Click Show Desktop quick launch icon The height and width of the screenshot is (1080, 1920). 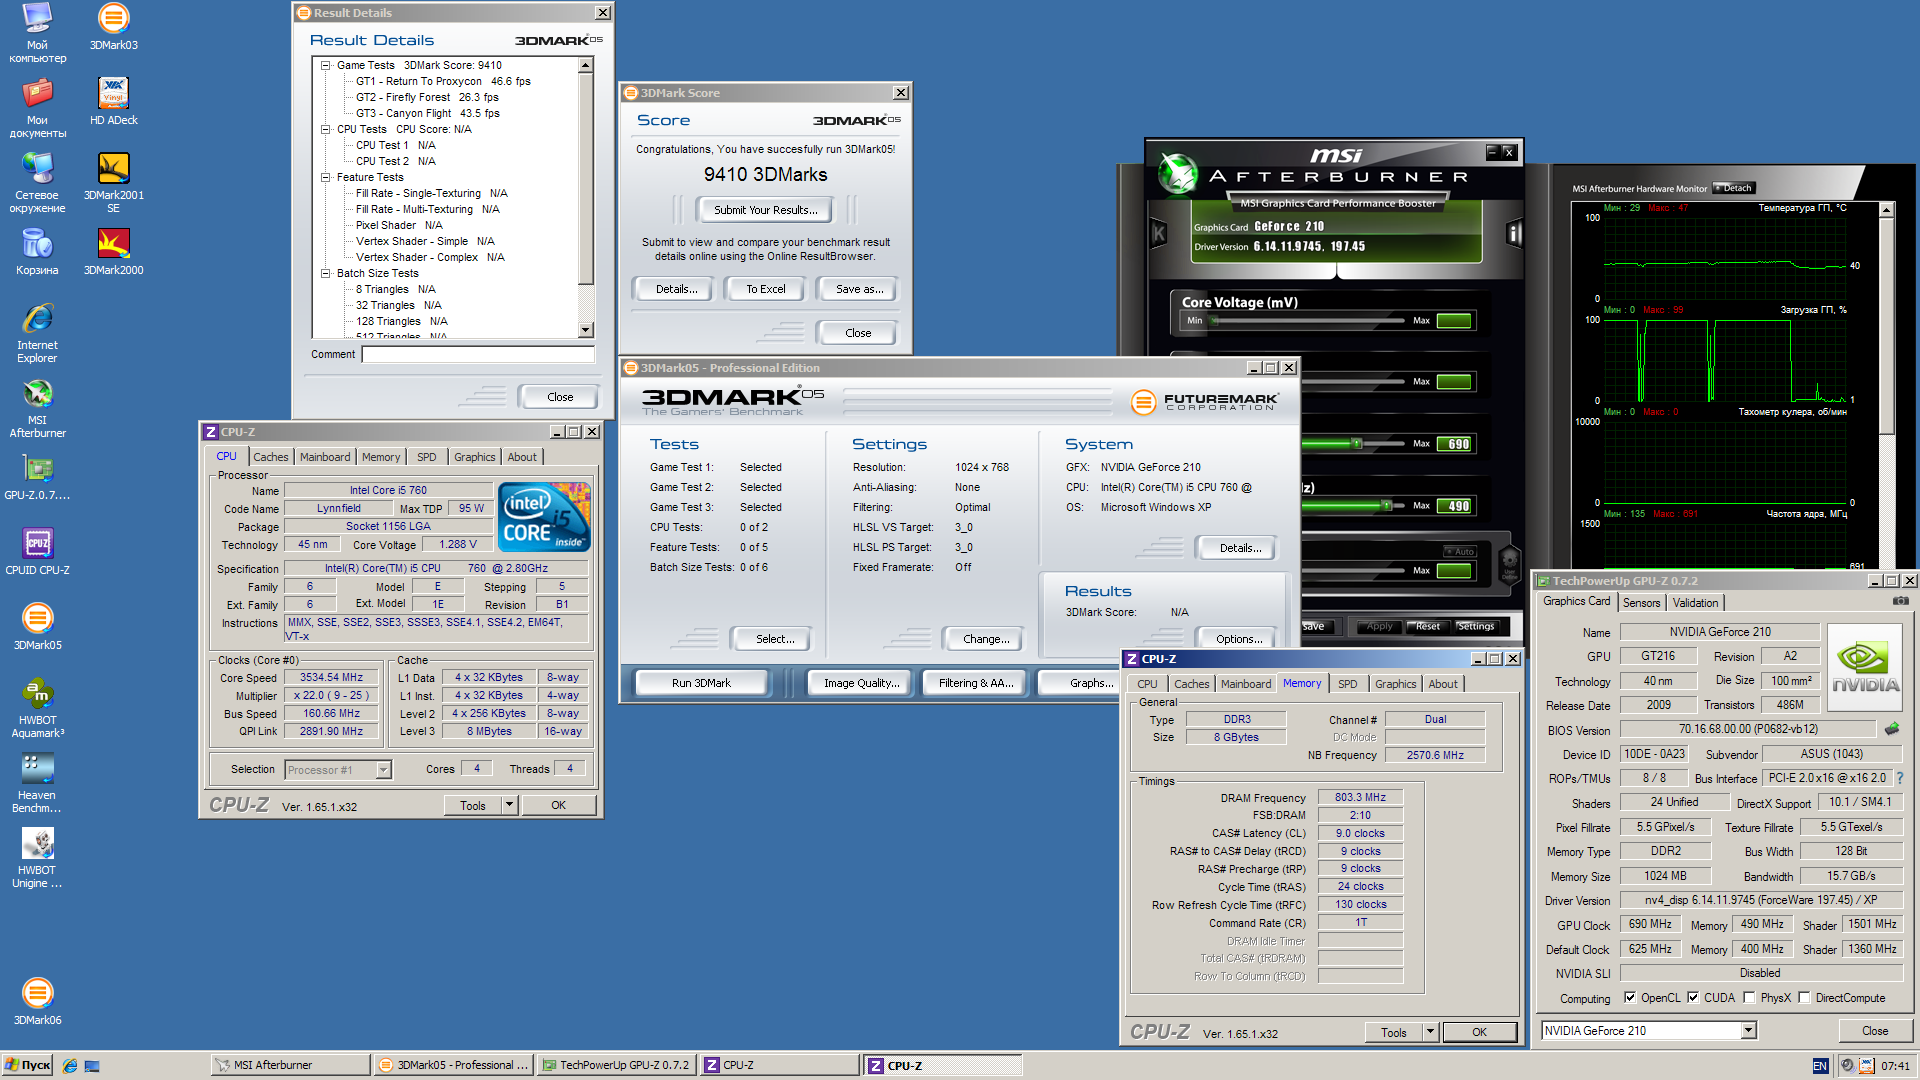92,1066
